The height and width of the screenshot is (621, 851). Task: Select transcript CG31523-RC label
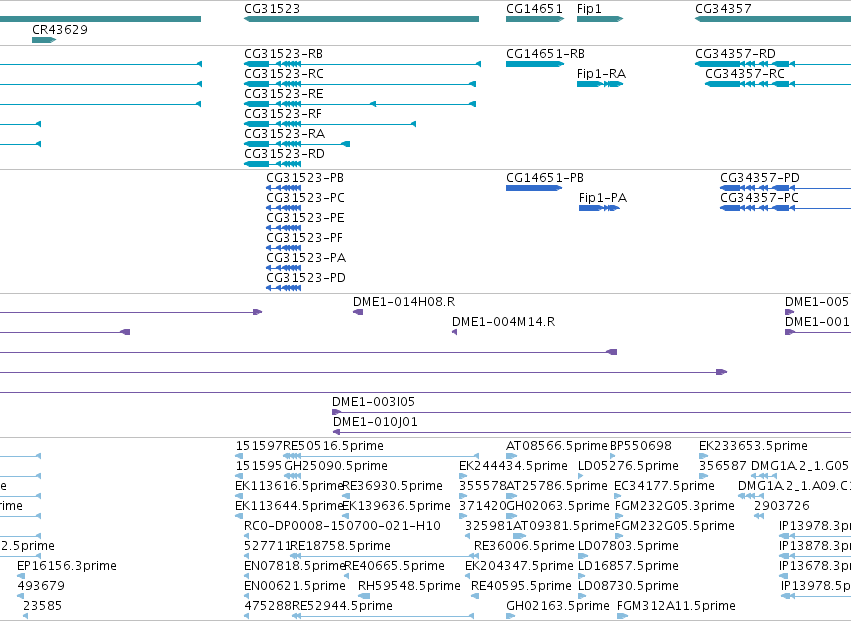[284, 74]
